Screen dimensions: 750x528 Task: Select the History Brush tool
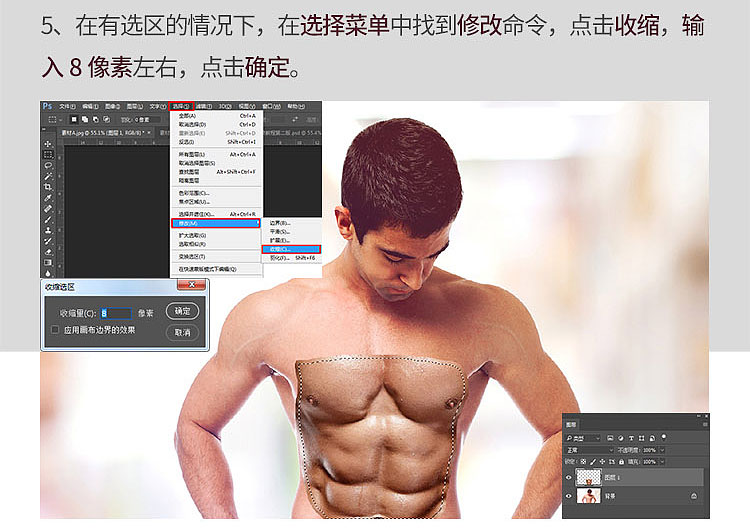pos(48,241)
